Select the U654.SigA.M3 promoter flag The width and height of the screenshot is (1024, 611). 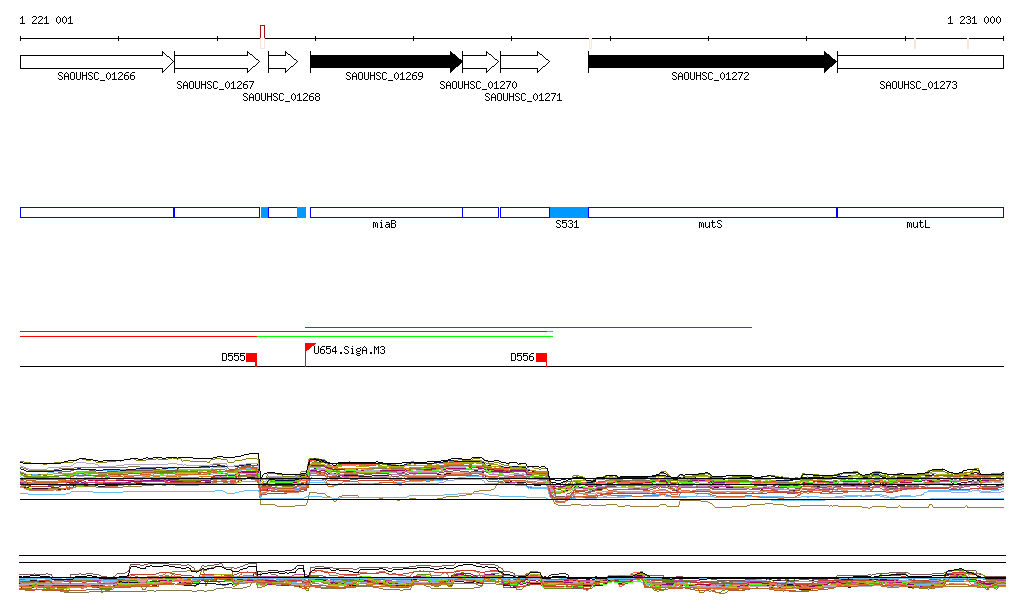coord(310,348)
